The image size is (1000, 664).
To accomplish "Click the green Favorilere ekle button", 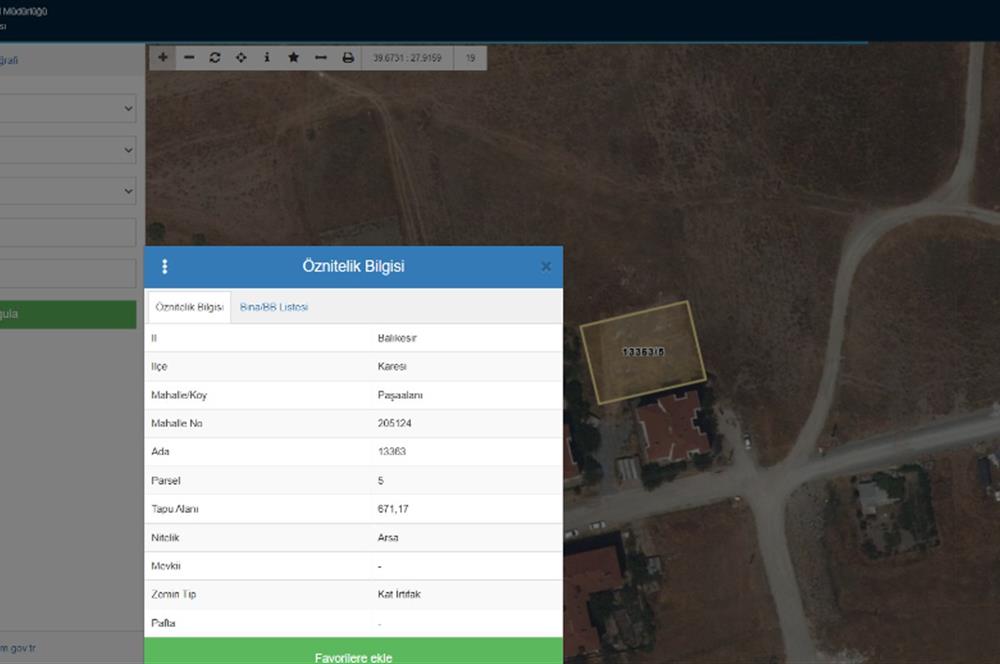I will 353,656.
